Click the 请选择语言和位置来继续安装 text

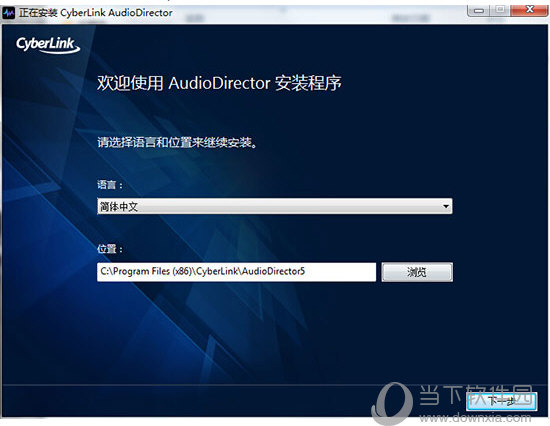pos(177,142)
